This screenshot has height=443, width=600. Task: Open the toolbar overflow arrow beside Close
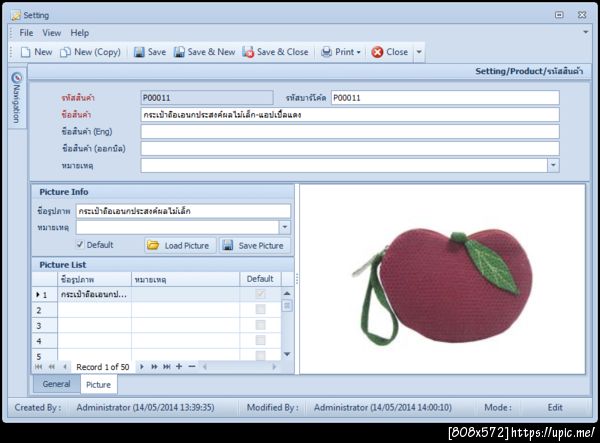coord(419,52)
